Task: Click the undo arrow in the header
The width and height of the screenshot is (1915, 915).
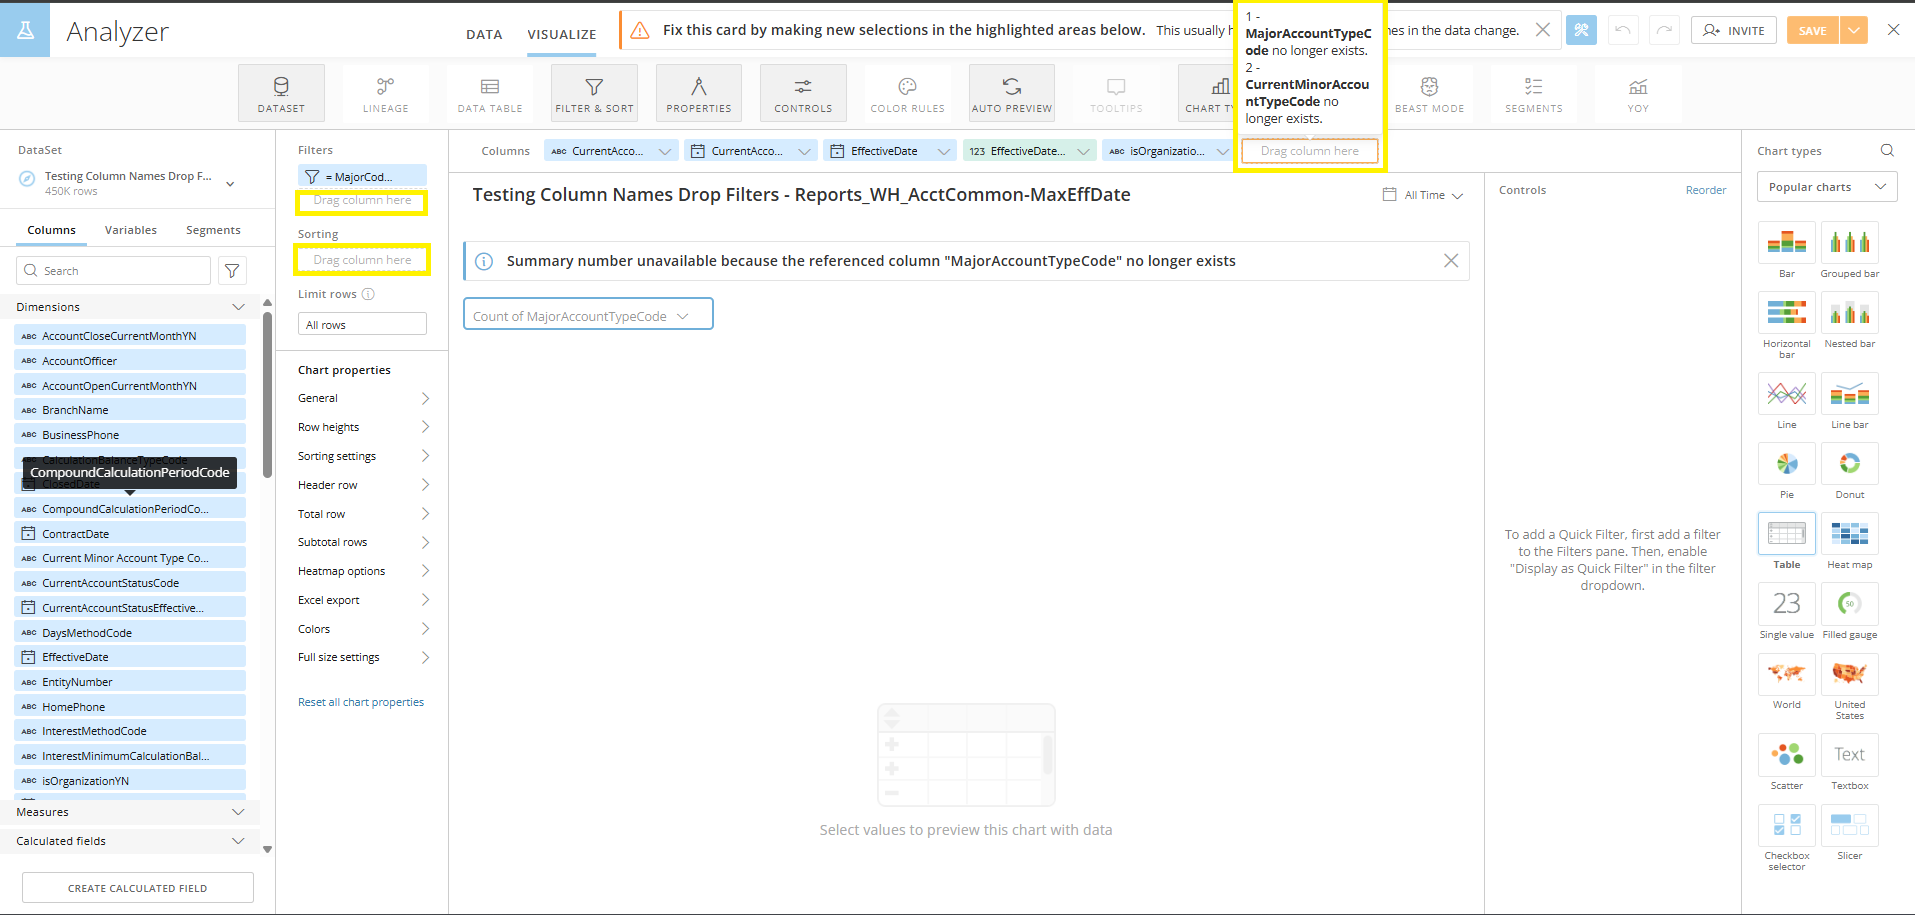Action: pos(1622,30)
